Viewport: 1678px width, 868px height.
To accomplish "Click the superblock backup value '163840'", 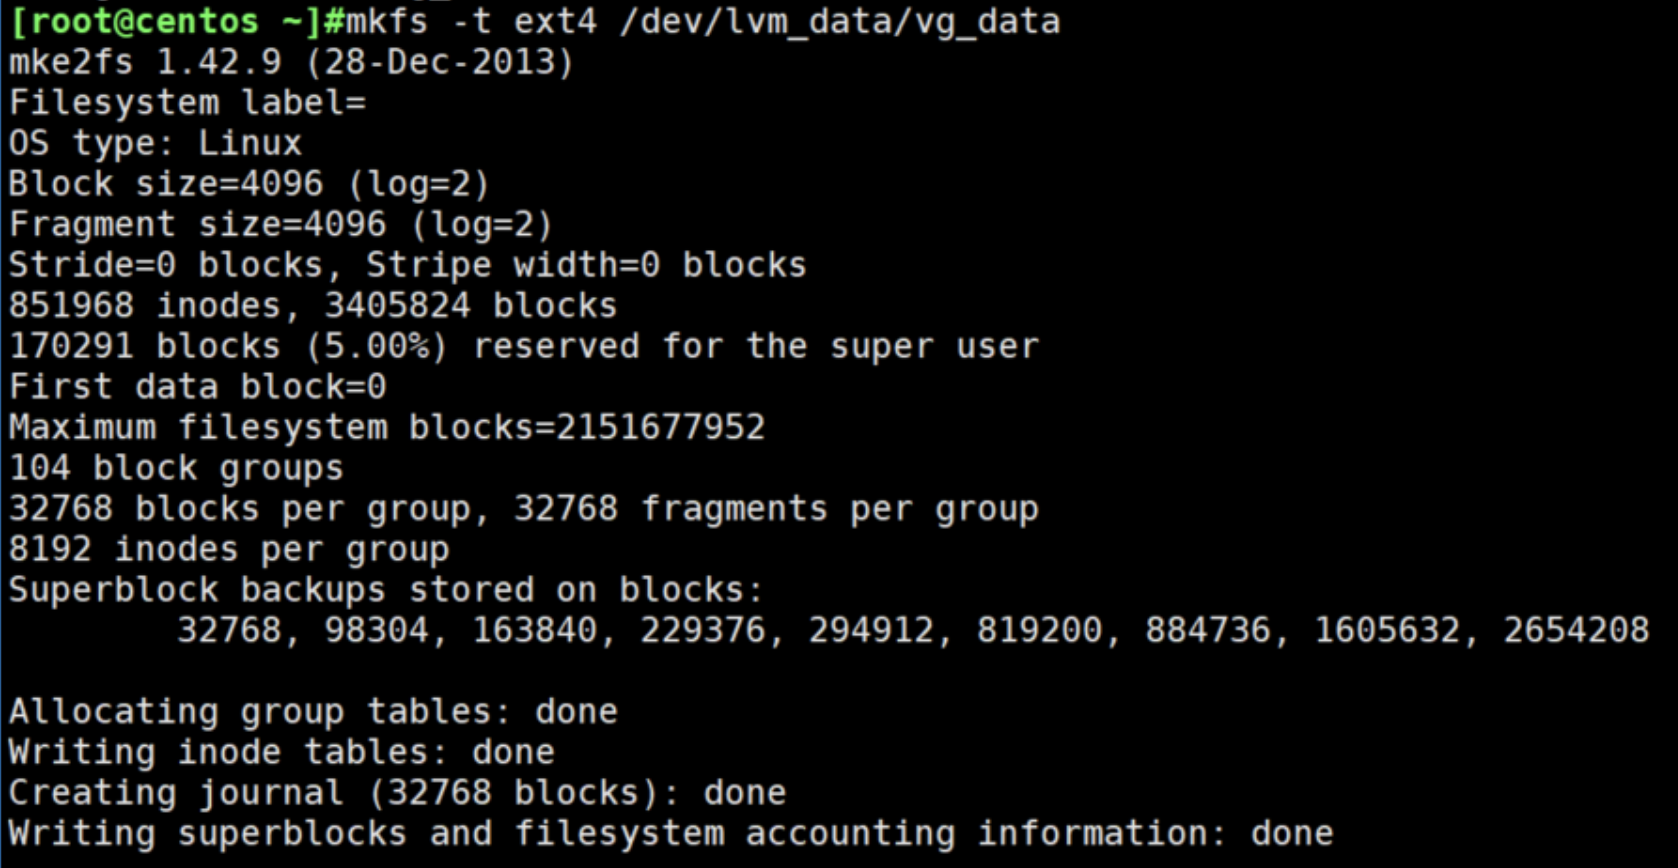I will pyautogui.click(x=535, y=630).
